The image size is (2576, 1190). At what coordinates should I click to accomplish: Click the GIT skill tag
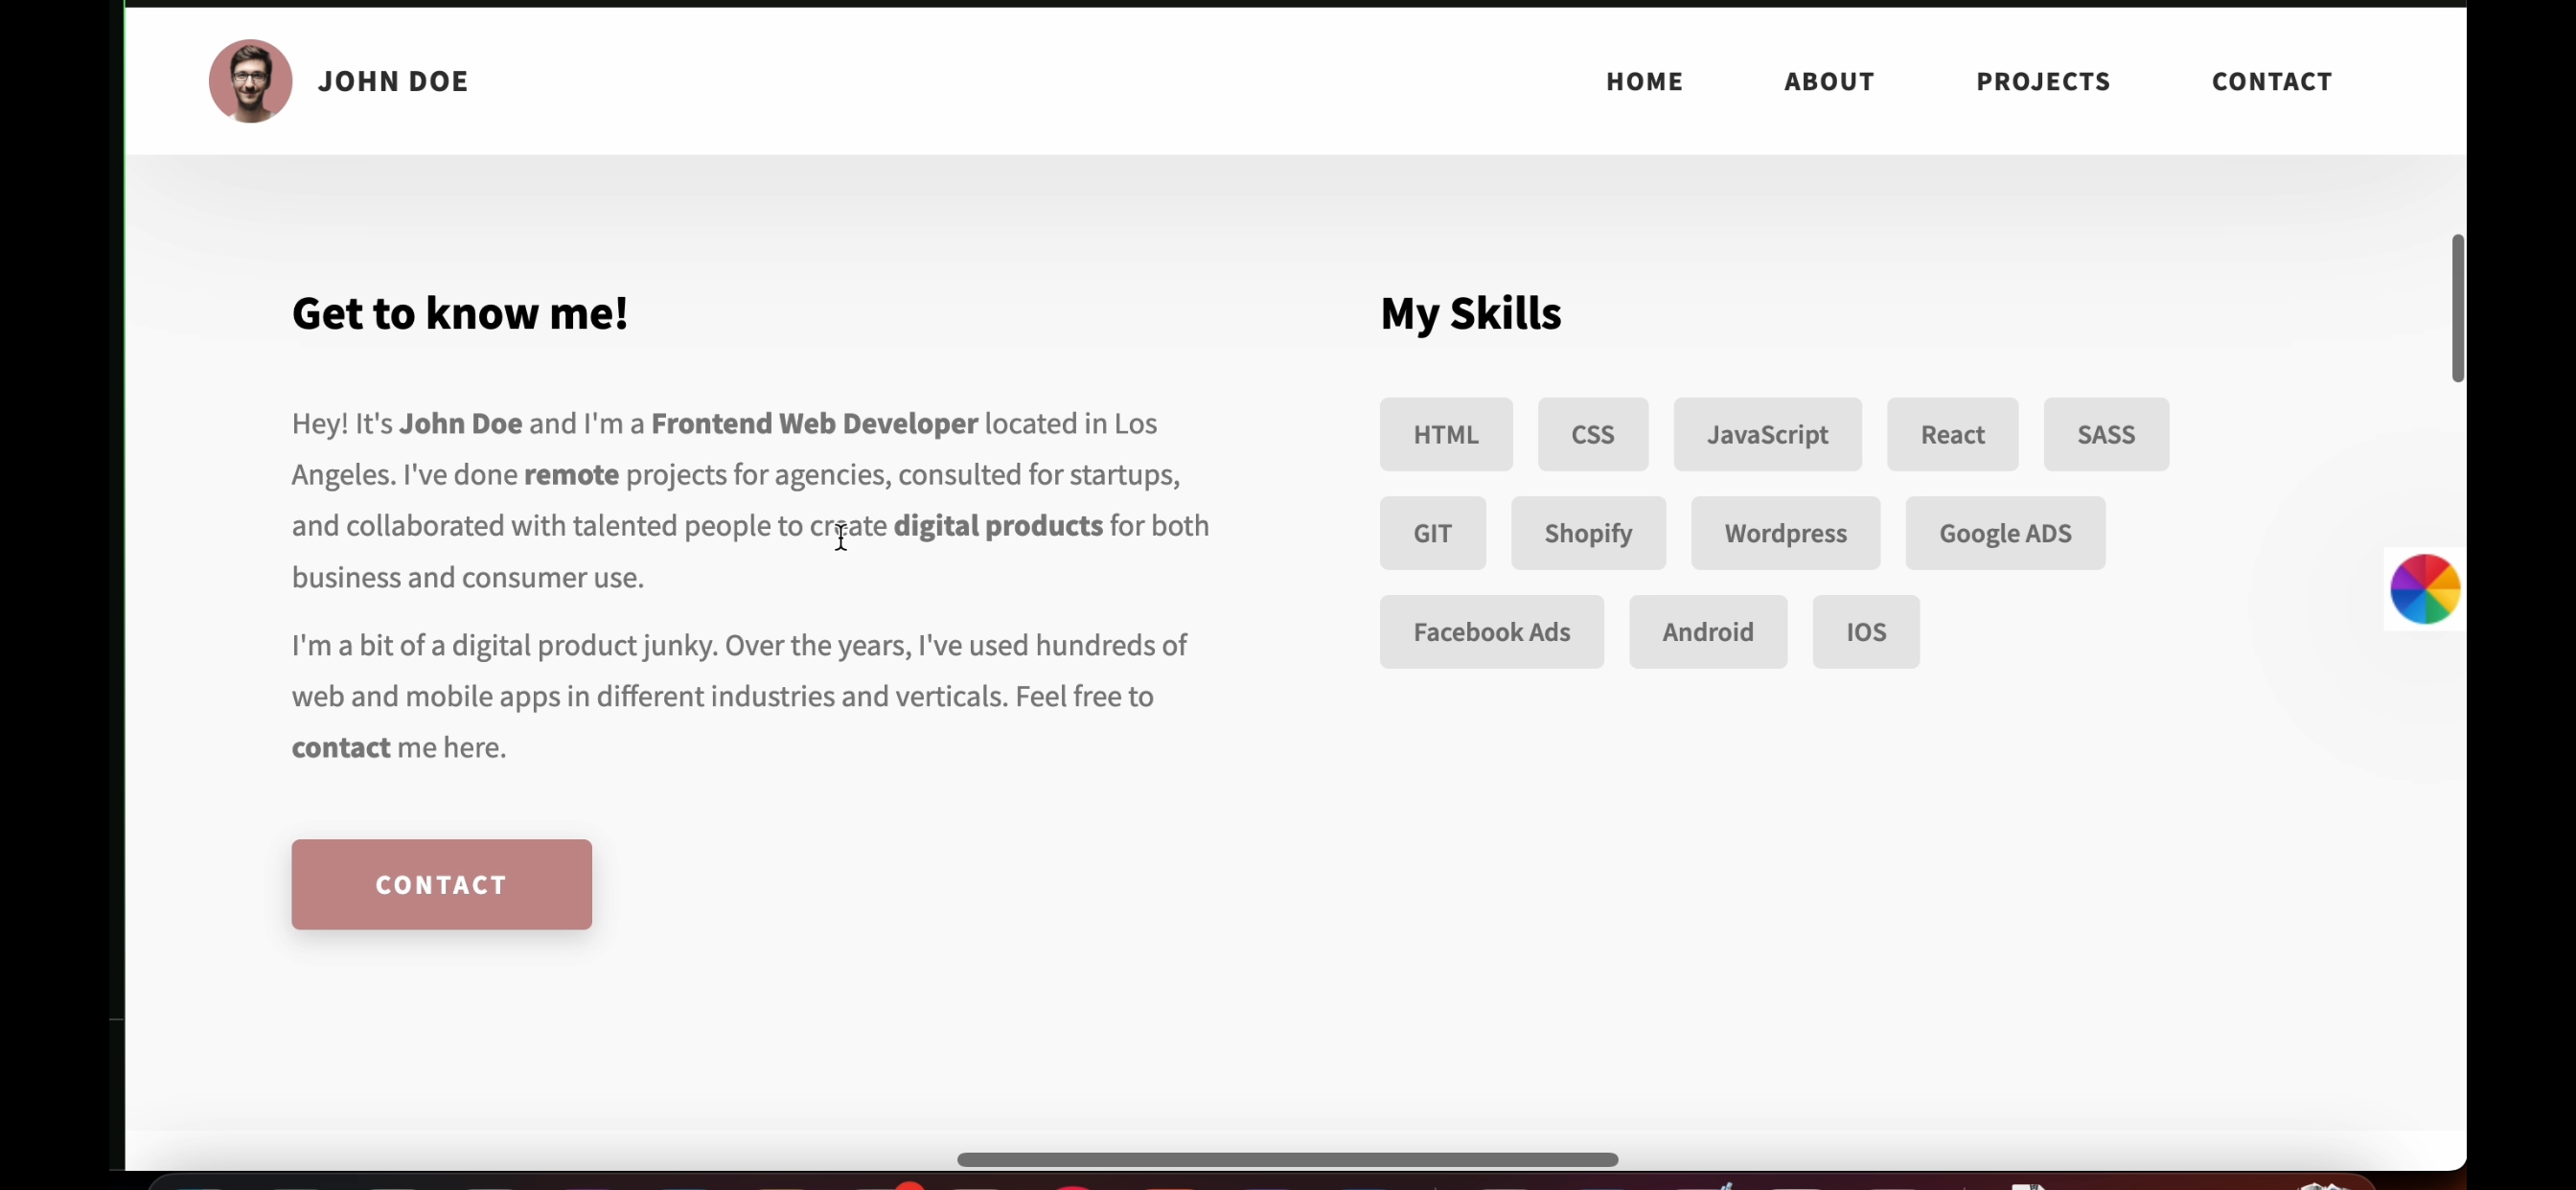pyautogui.click(x=1432, y=533)
